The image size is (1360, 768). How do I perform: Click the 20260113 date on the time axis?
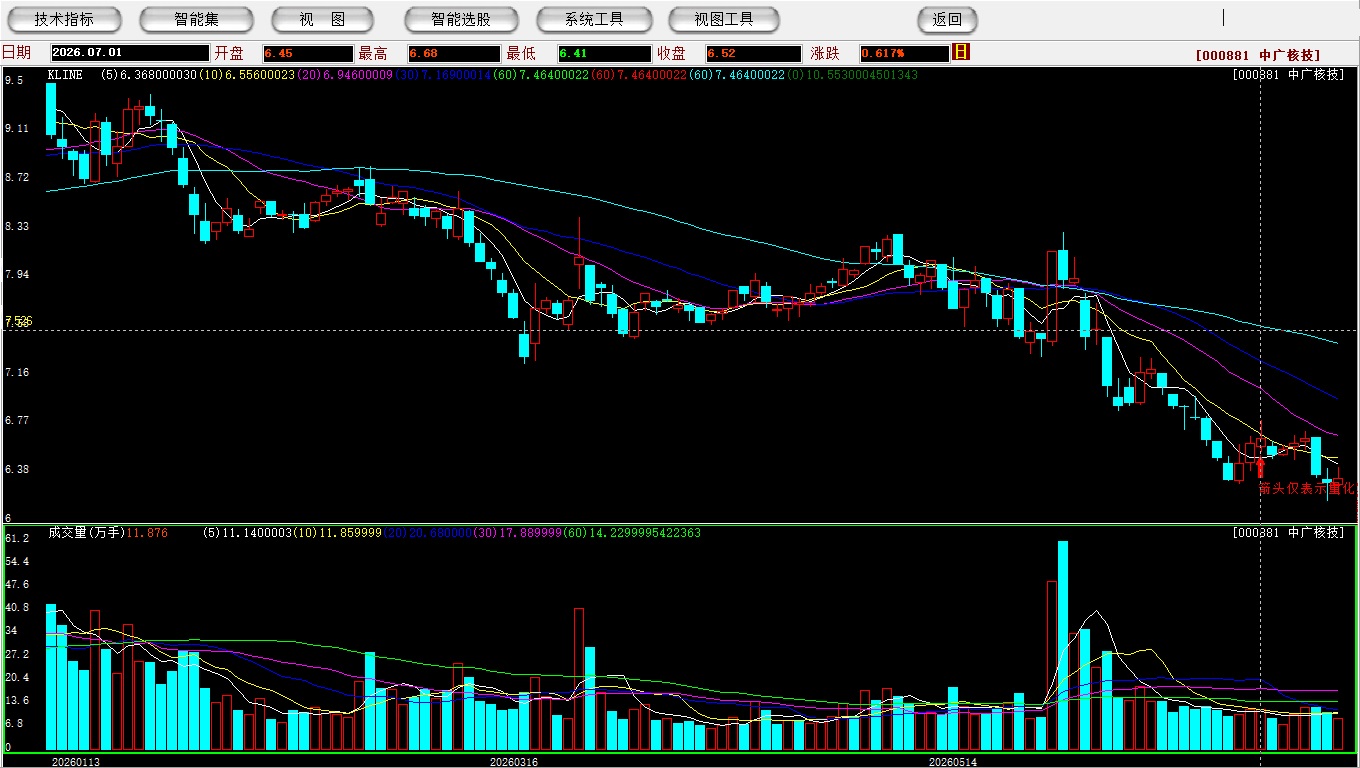[x=76, y=762]
